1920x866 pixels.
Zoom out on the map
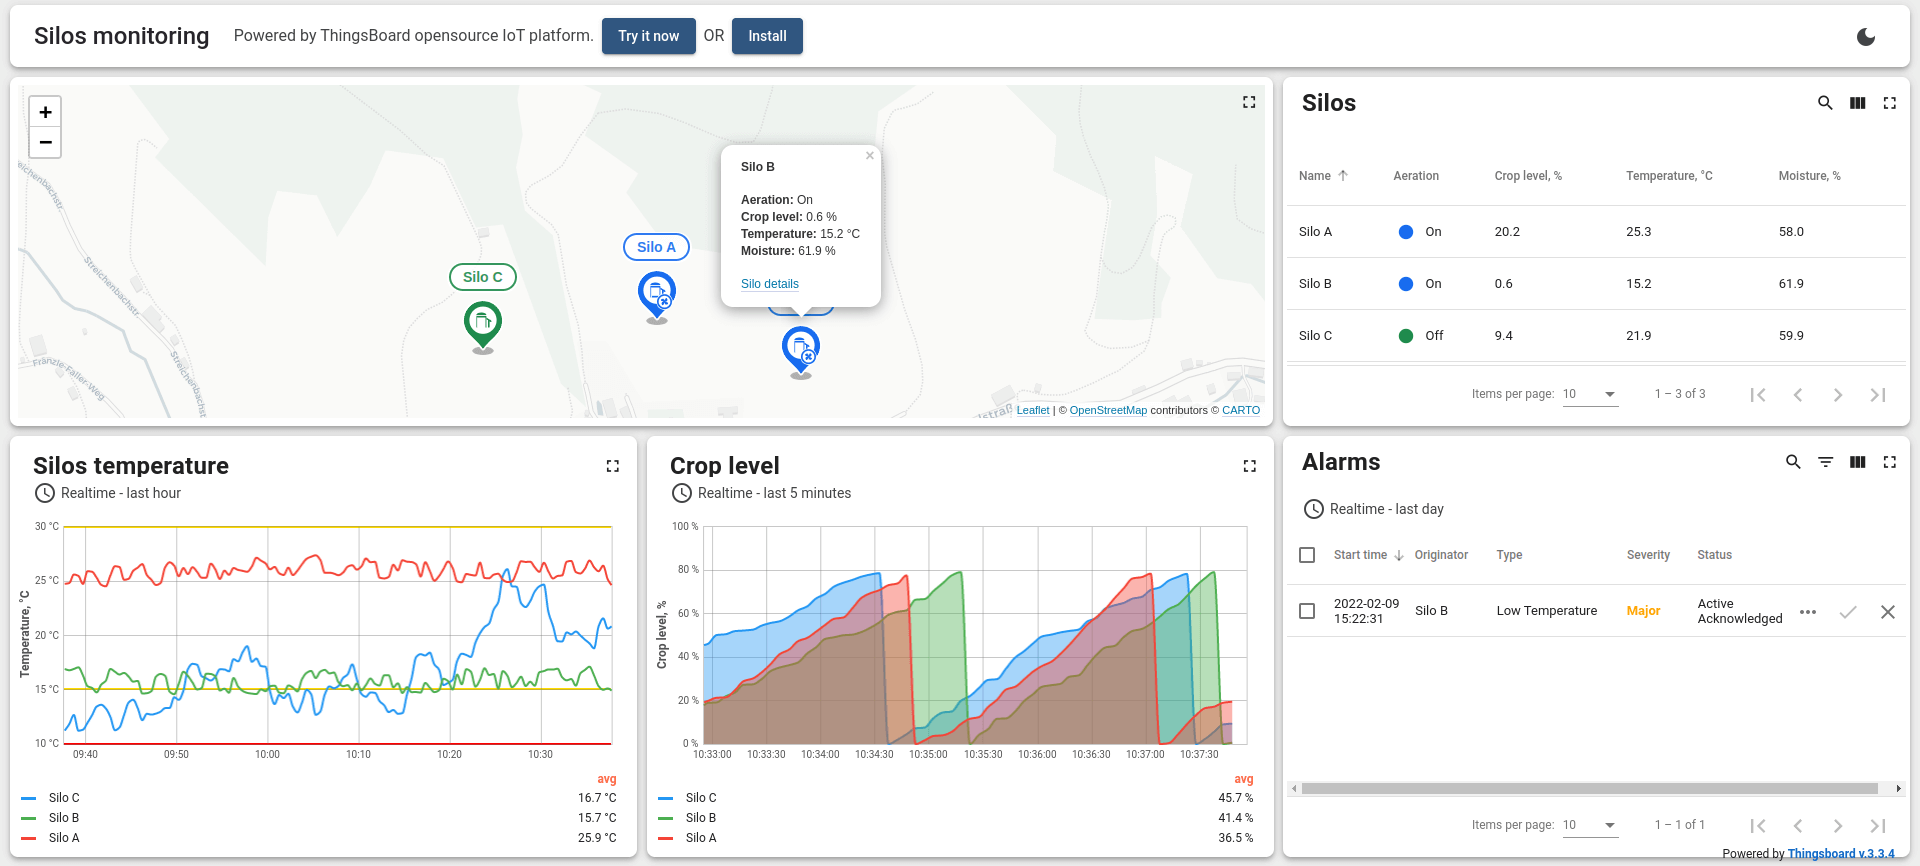click(x=45, y=142)
